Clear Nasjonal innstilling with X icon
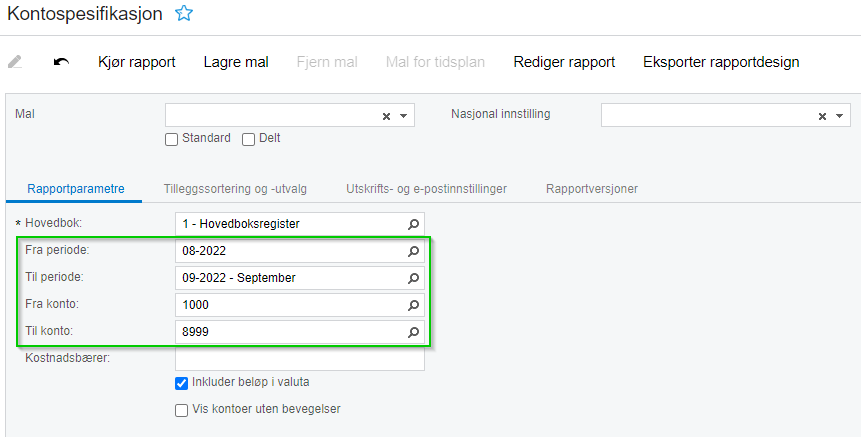Screen dimensions: 861x437 (823, 116)
